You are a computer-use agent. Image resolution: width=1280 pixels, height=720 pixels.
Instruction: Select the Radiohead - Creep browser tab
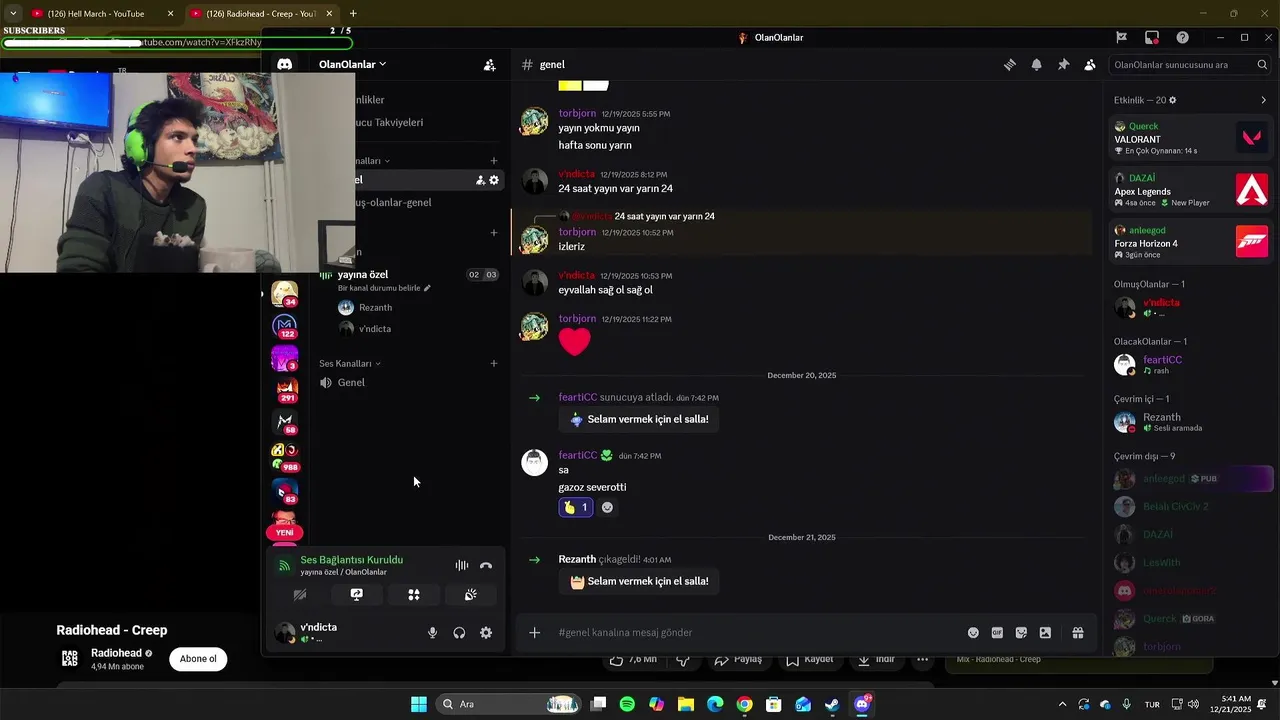click(x=262, y=14)
